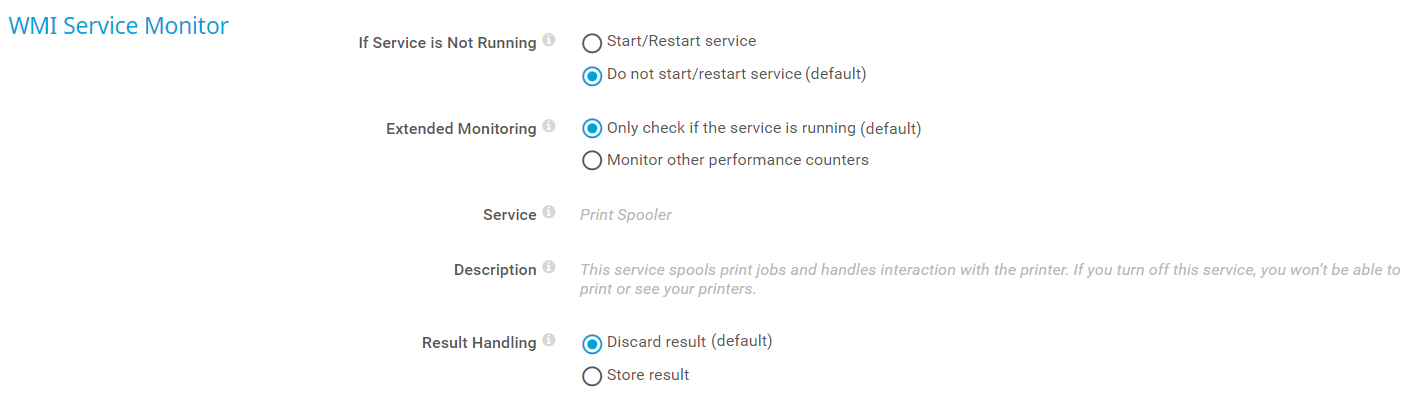Screen dimensions: 1412x401
Task: Select Only check if the service is running
Action: click(x=592, y=129)
